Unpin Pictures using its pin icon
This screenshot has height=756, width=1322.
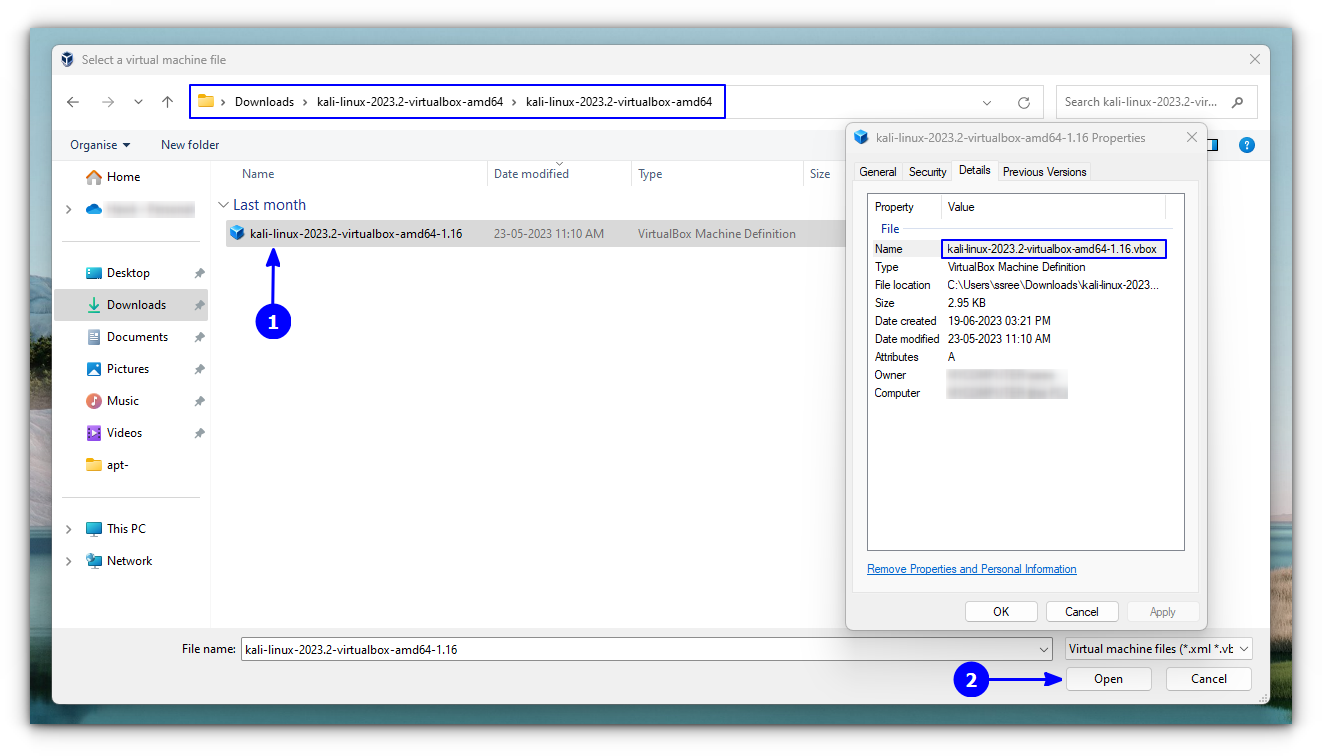[x=200, y=369]
